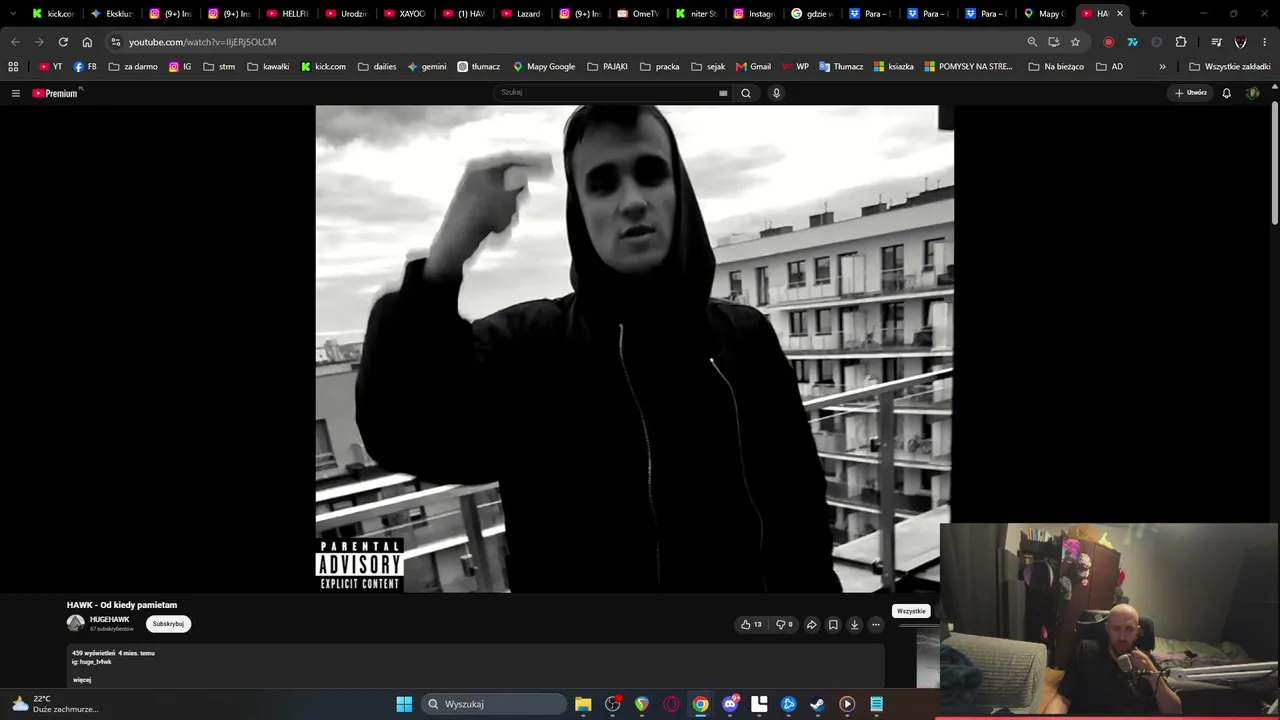
Task: Open the on-screen keyboard in YouTube search
Action: pos(723,93)
